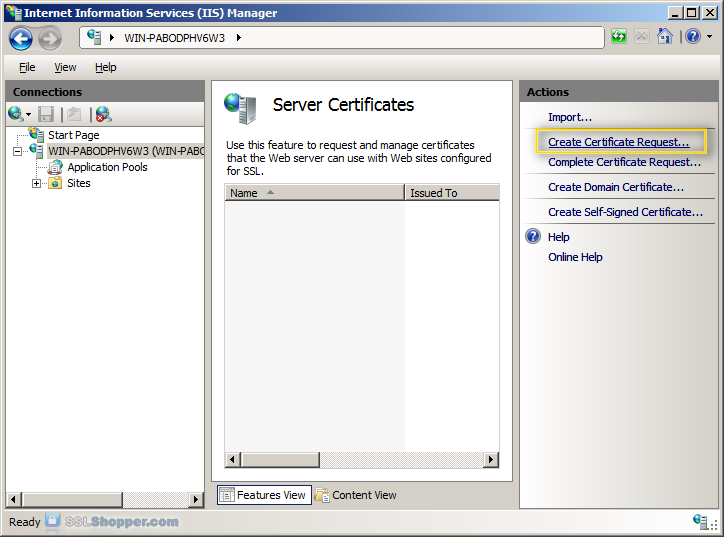Click the Stop icon in toolbar

(641, 36)
